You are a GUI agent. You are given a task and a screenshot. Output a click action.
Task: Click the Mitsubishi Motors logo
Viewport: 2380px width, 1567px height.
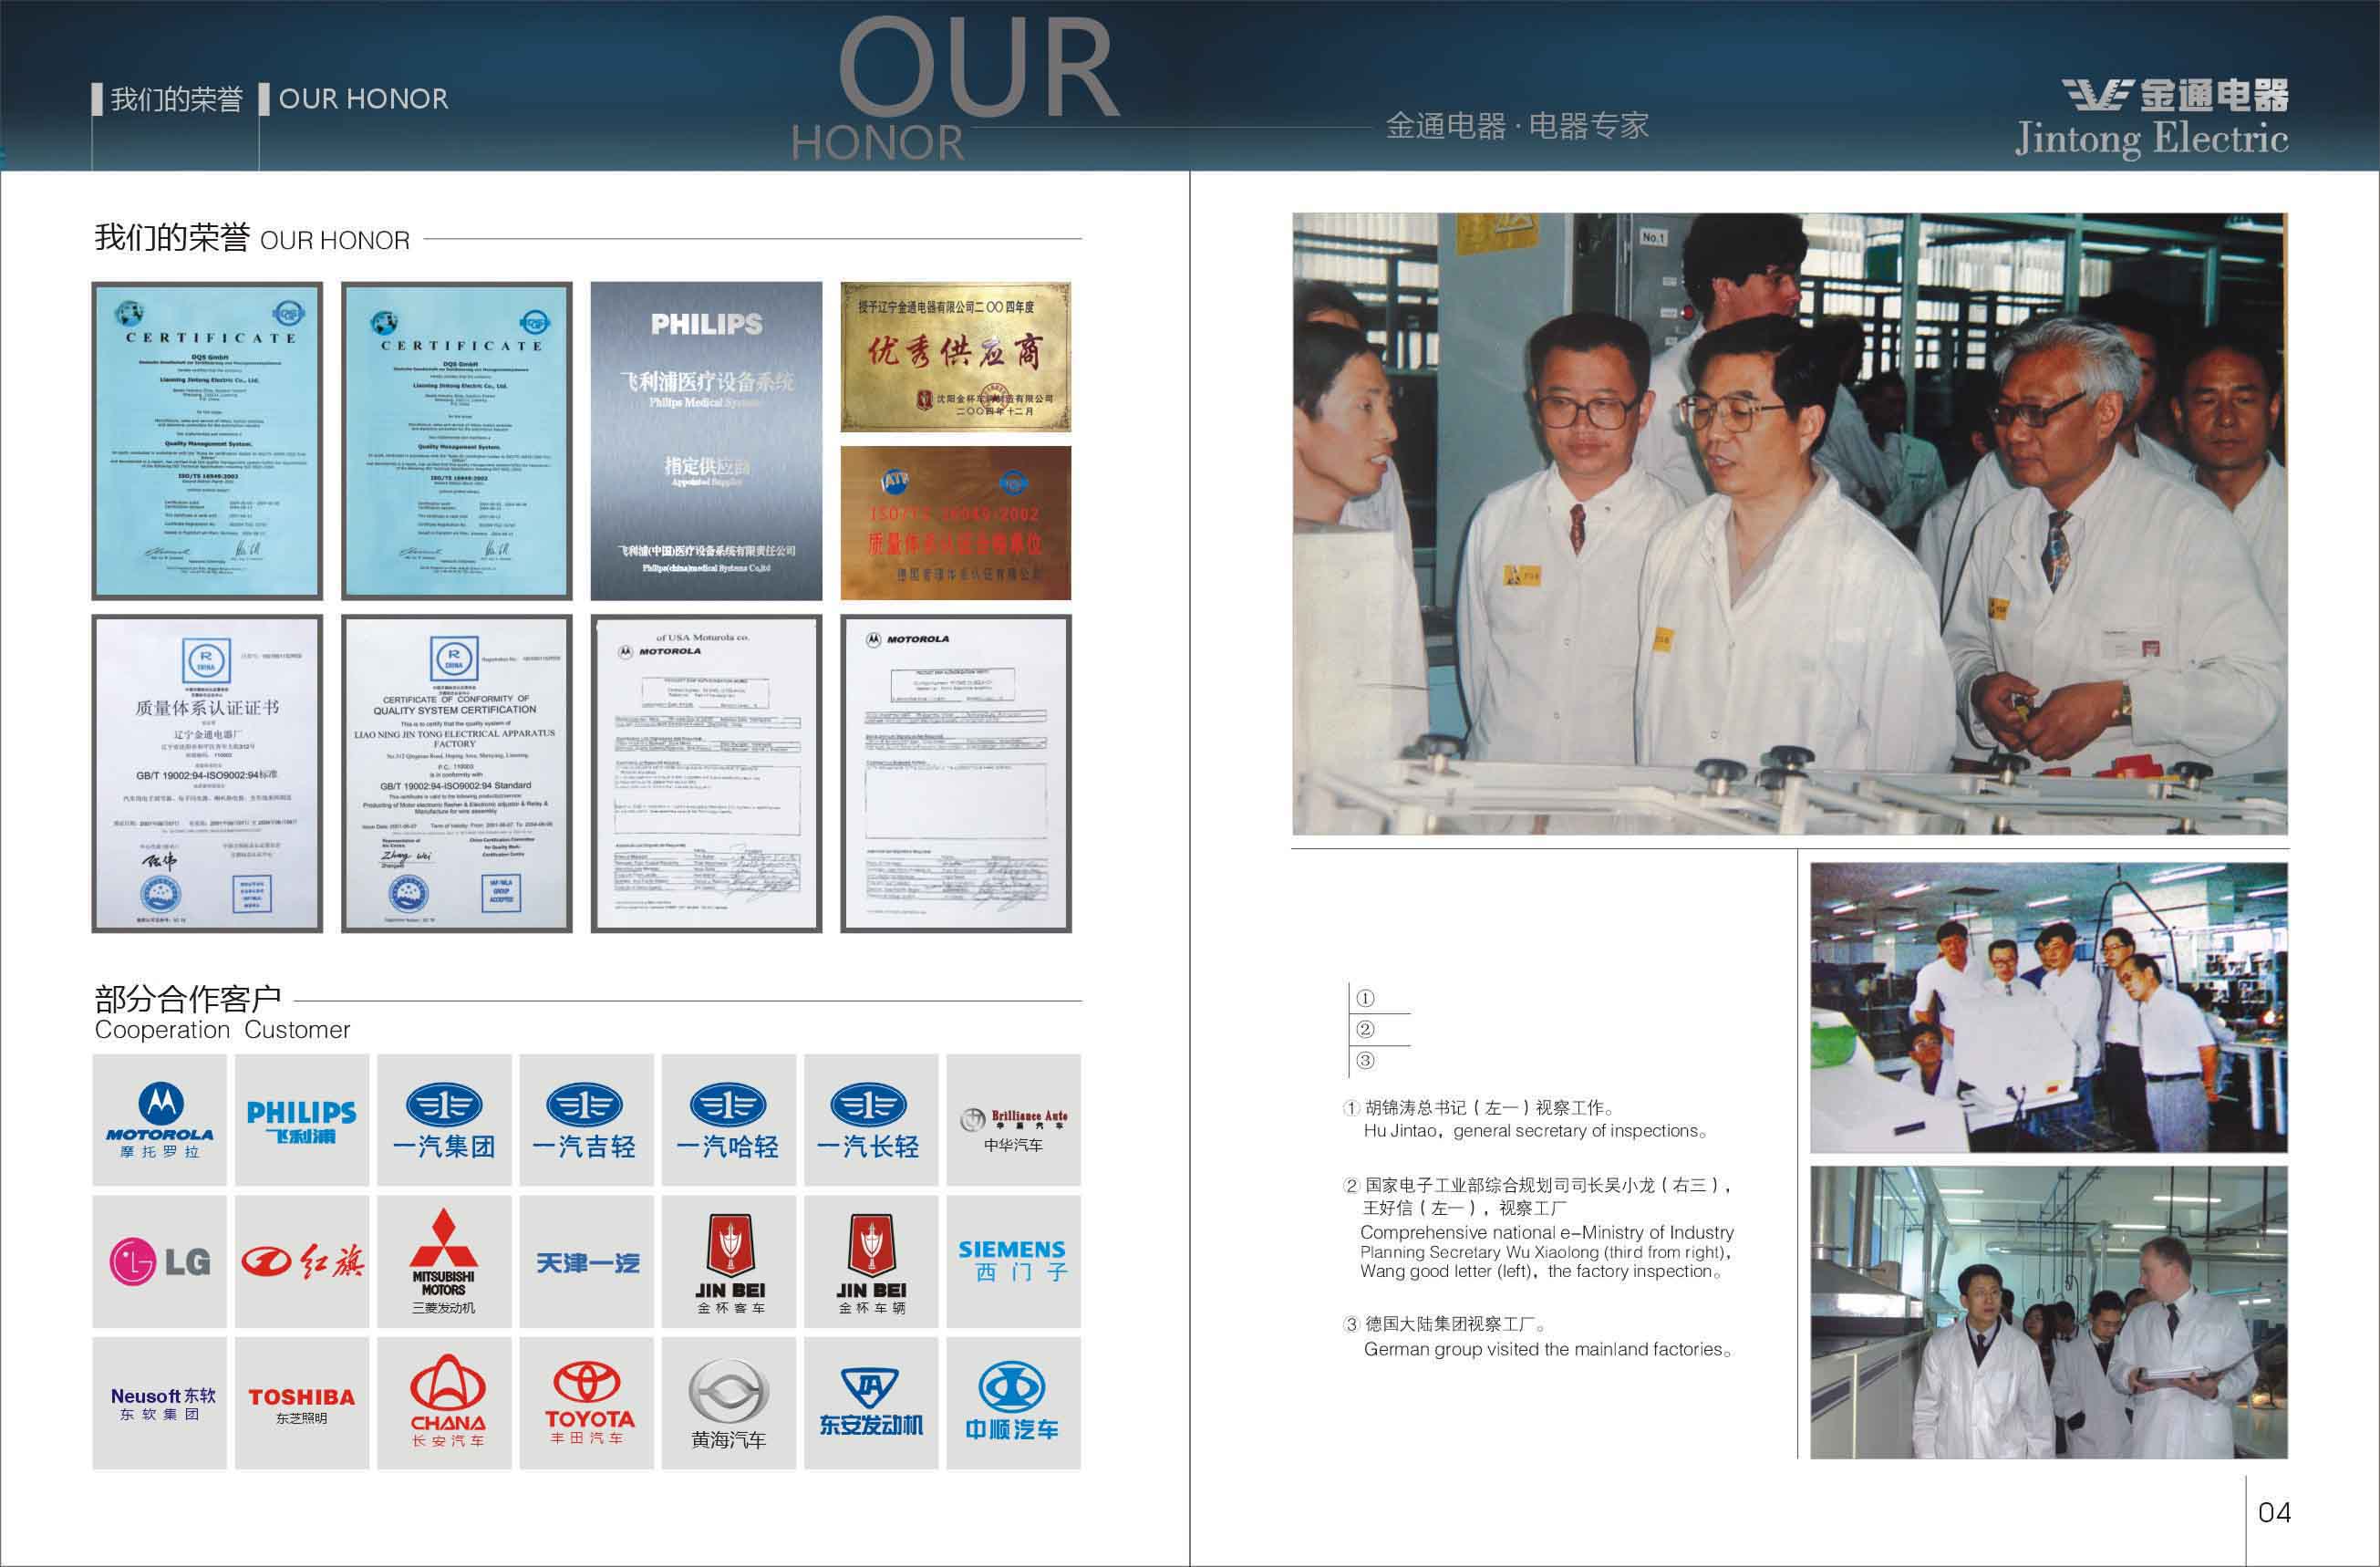click(444, 1262)
